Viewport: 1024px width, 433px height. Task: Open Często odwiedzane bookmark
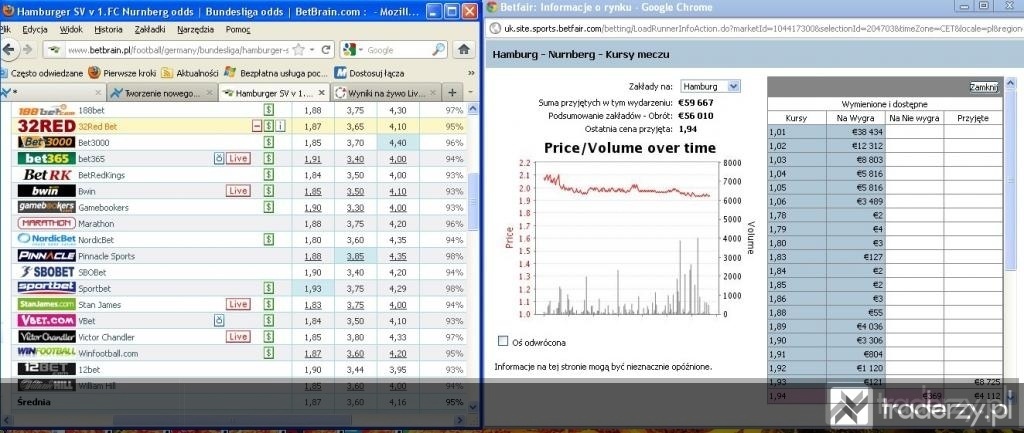[42, 73]
